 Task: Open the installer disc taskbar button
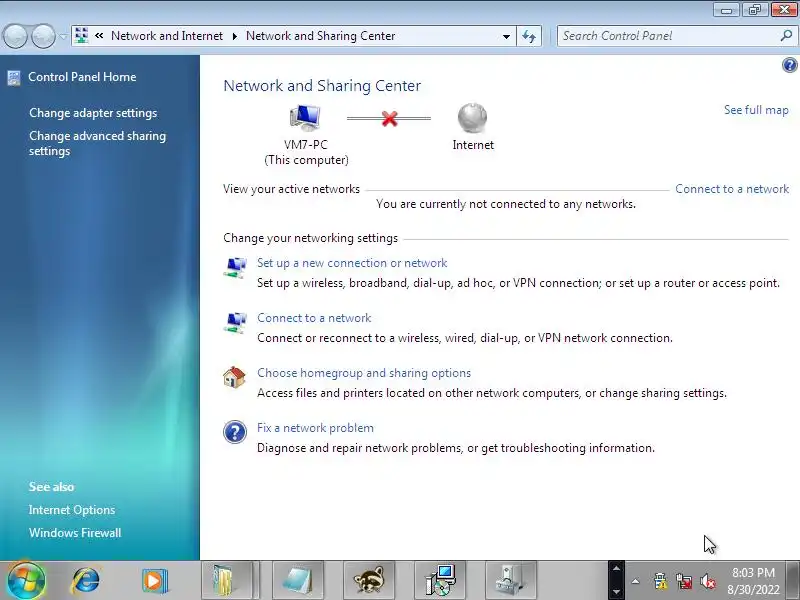(440, 581)
